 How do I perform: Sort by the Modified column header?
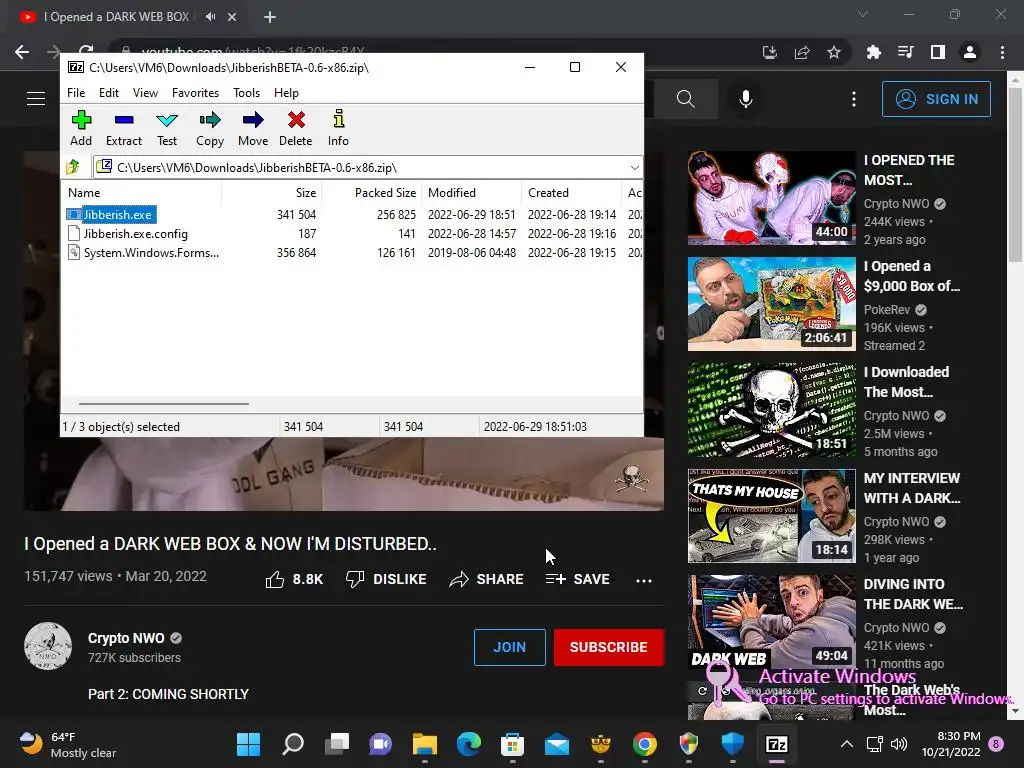point(472,193)
